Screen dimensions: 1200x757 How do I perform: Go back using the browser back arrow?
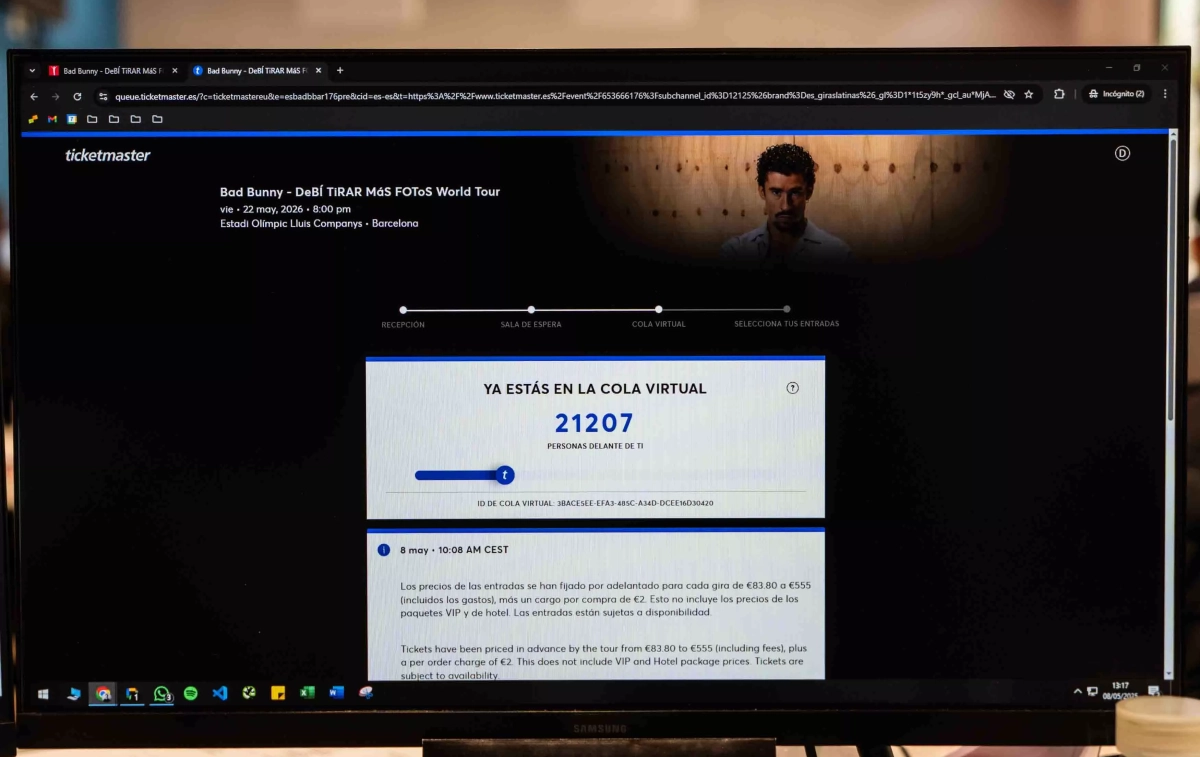coord(34,97)
